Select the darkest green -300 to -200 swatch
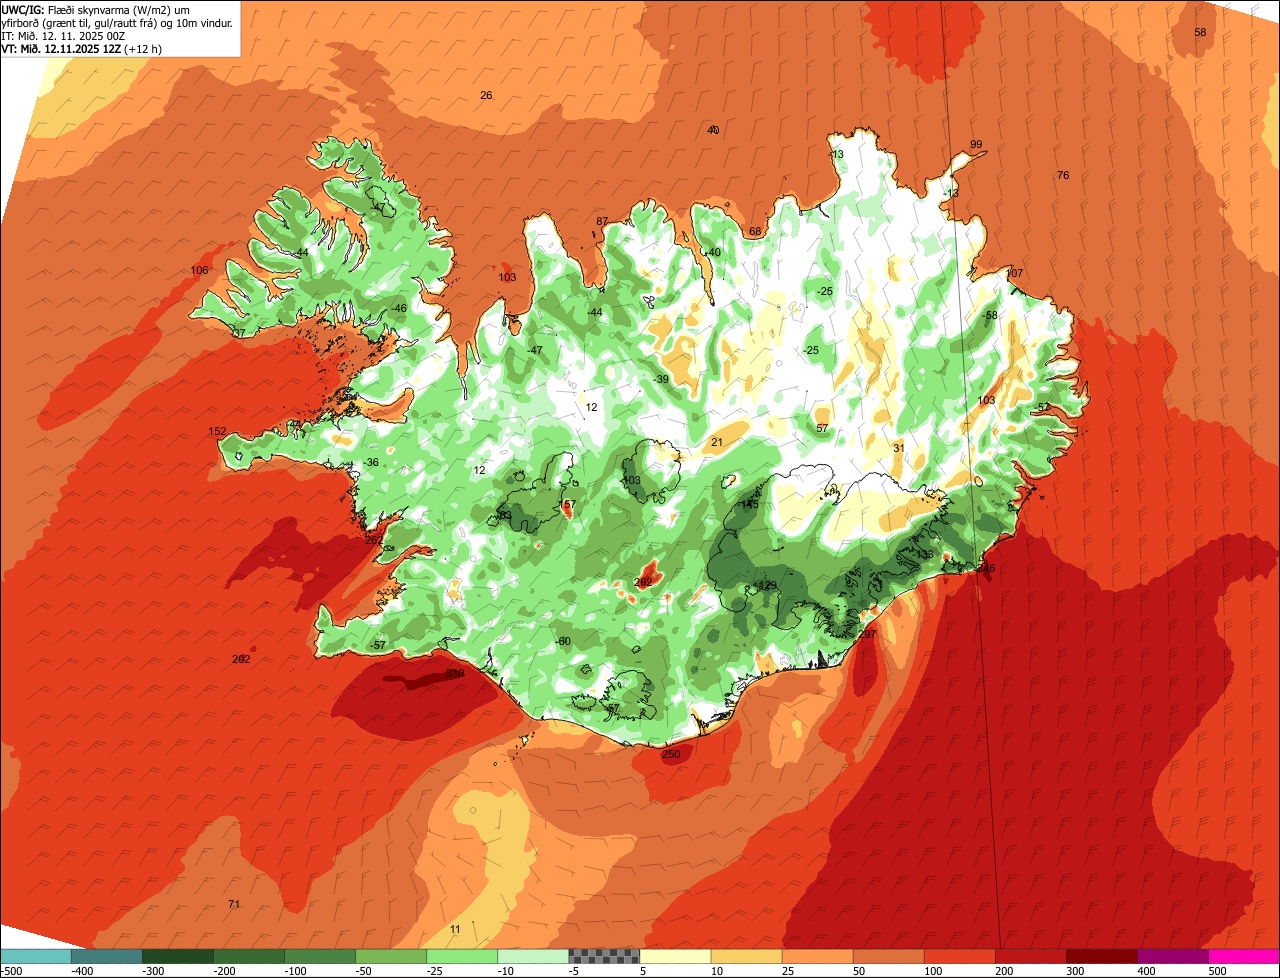The width and height of the screenshot is (1280, 978). click(x=177, y=956)
